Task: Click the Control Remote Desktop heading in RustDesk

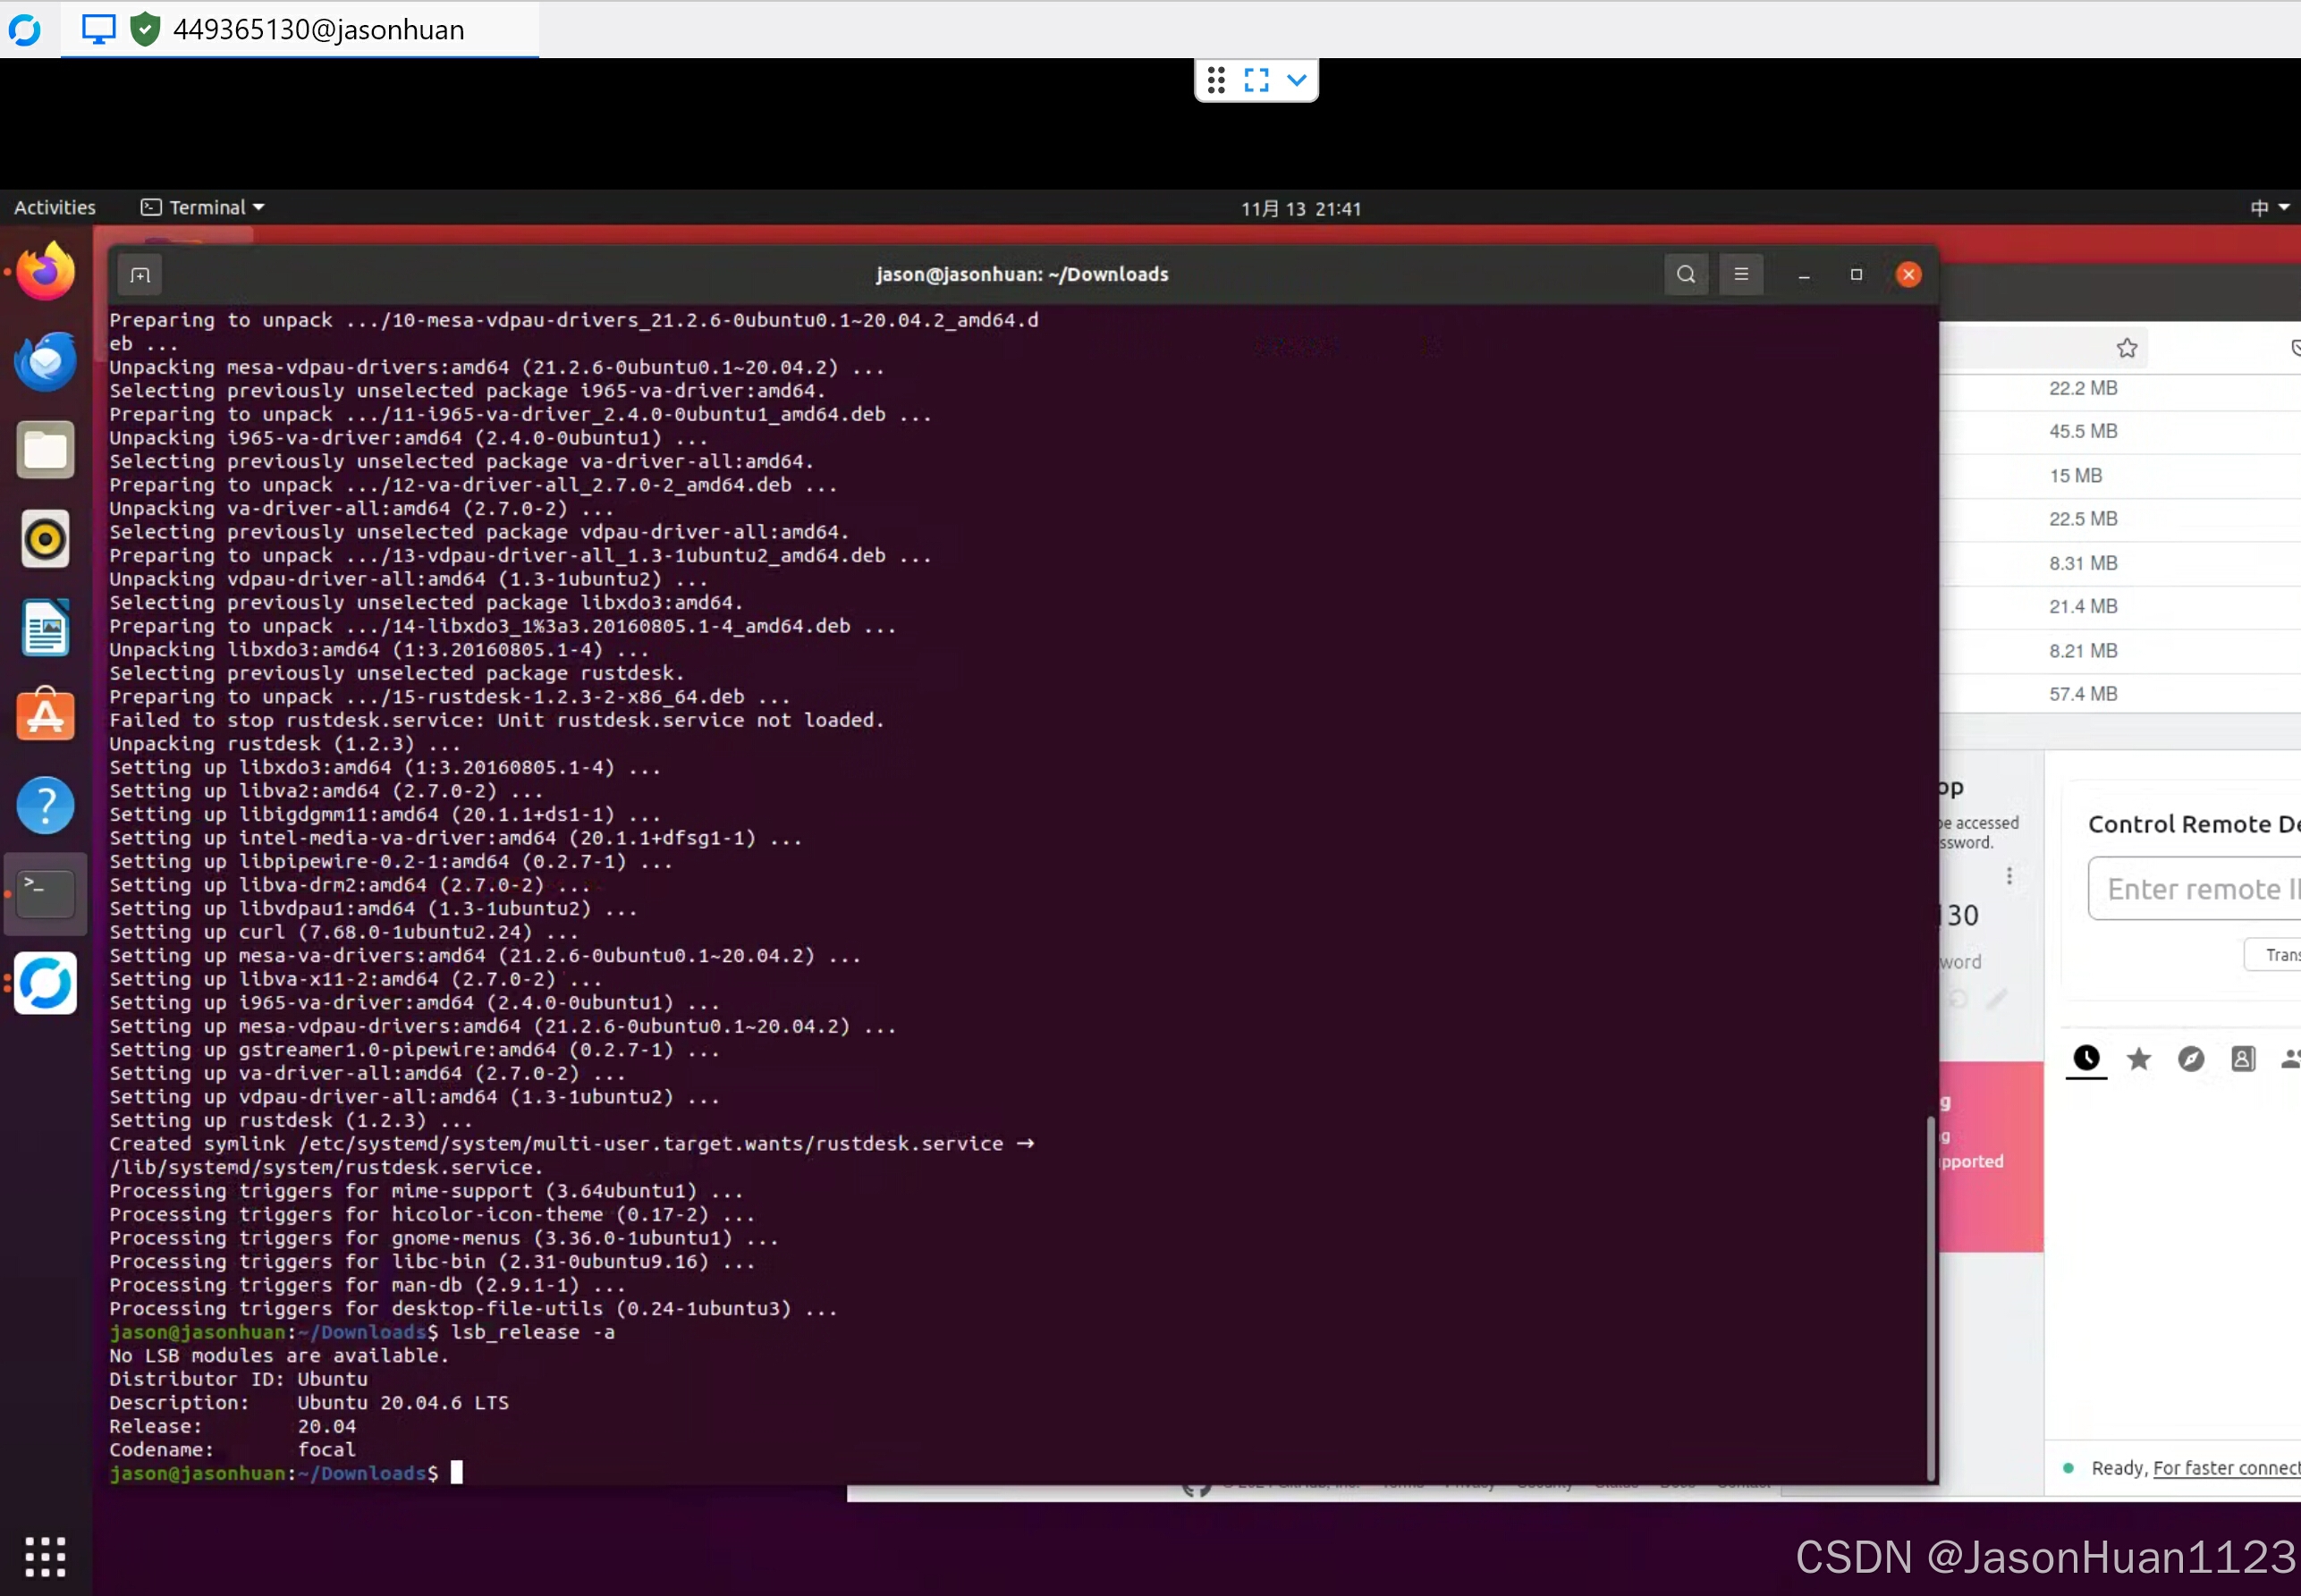Action: pos(2194,824)
